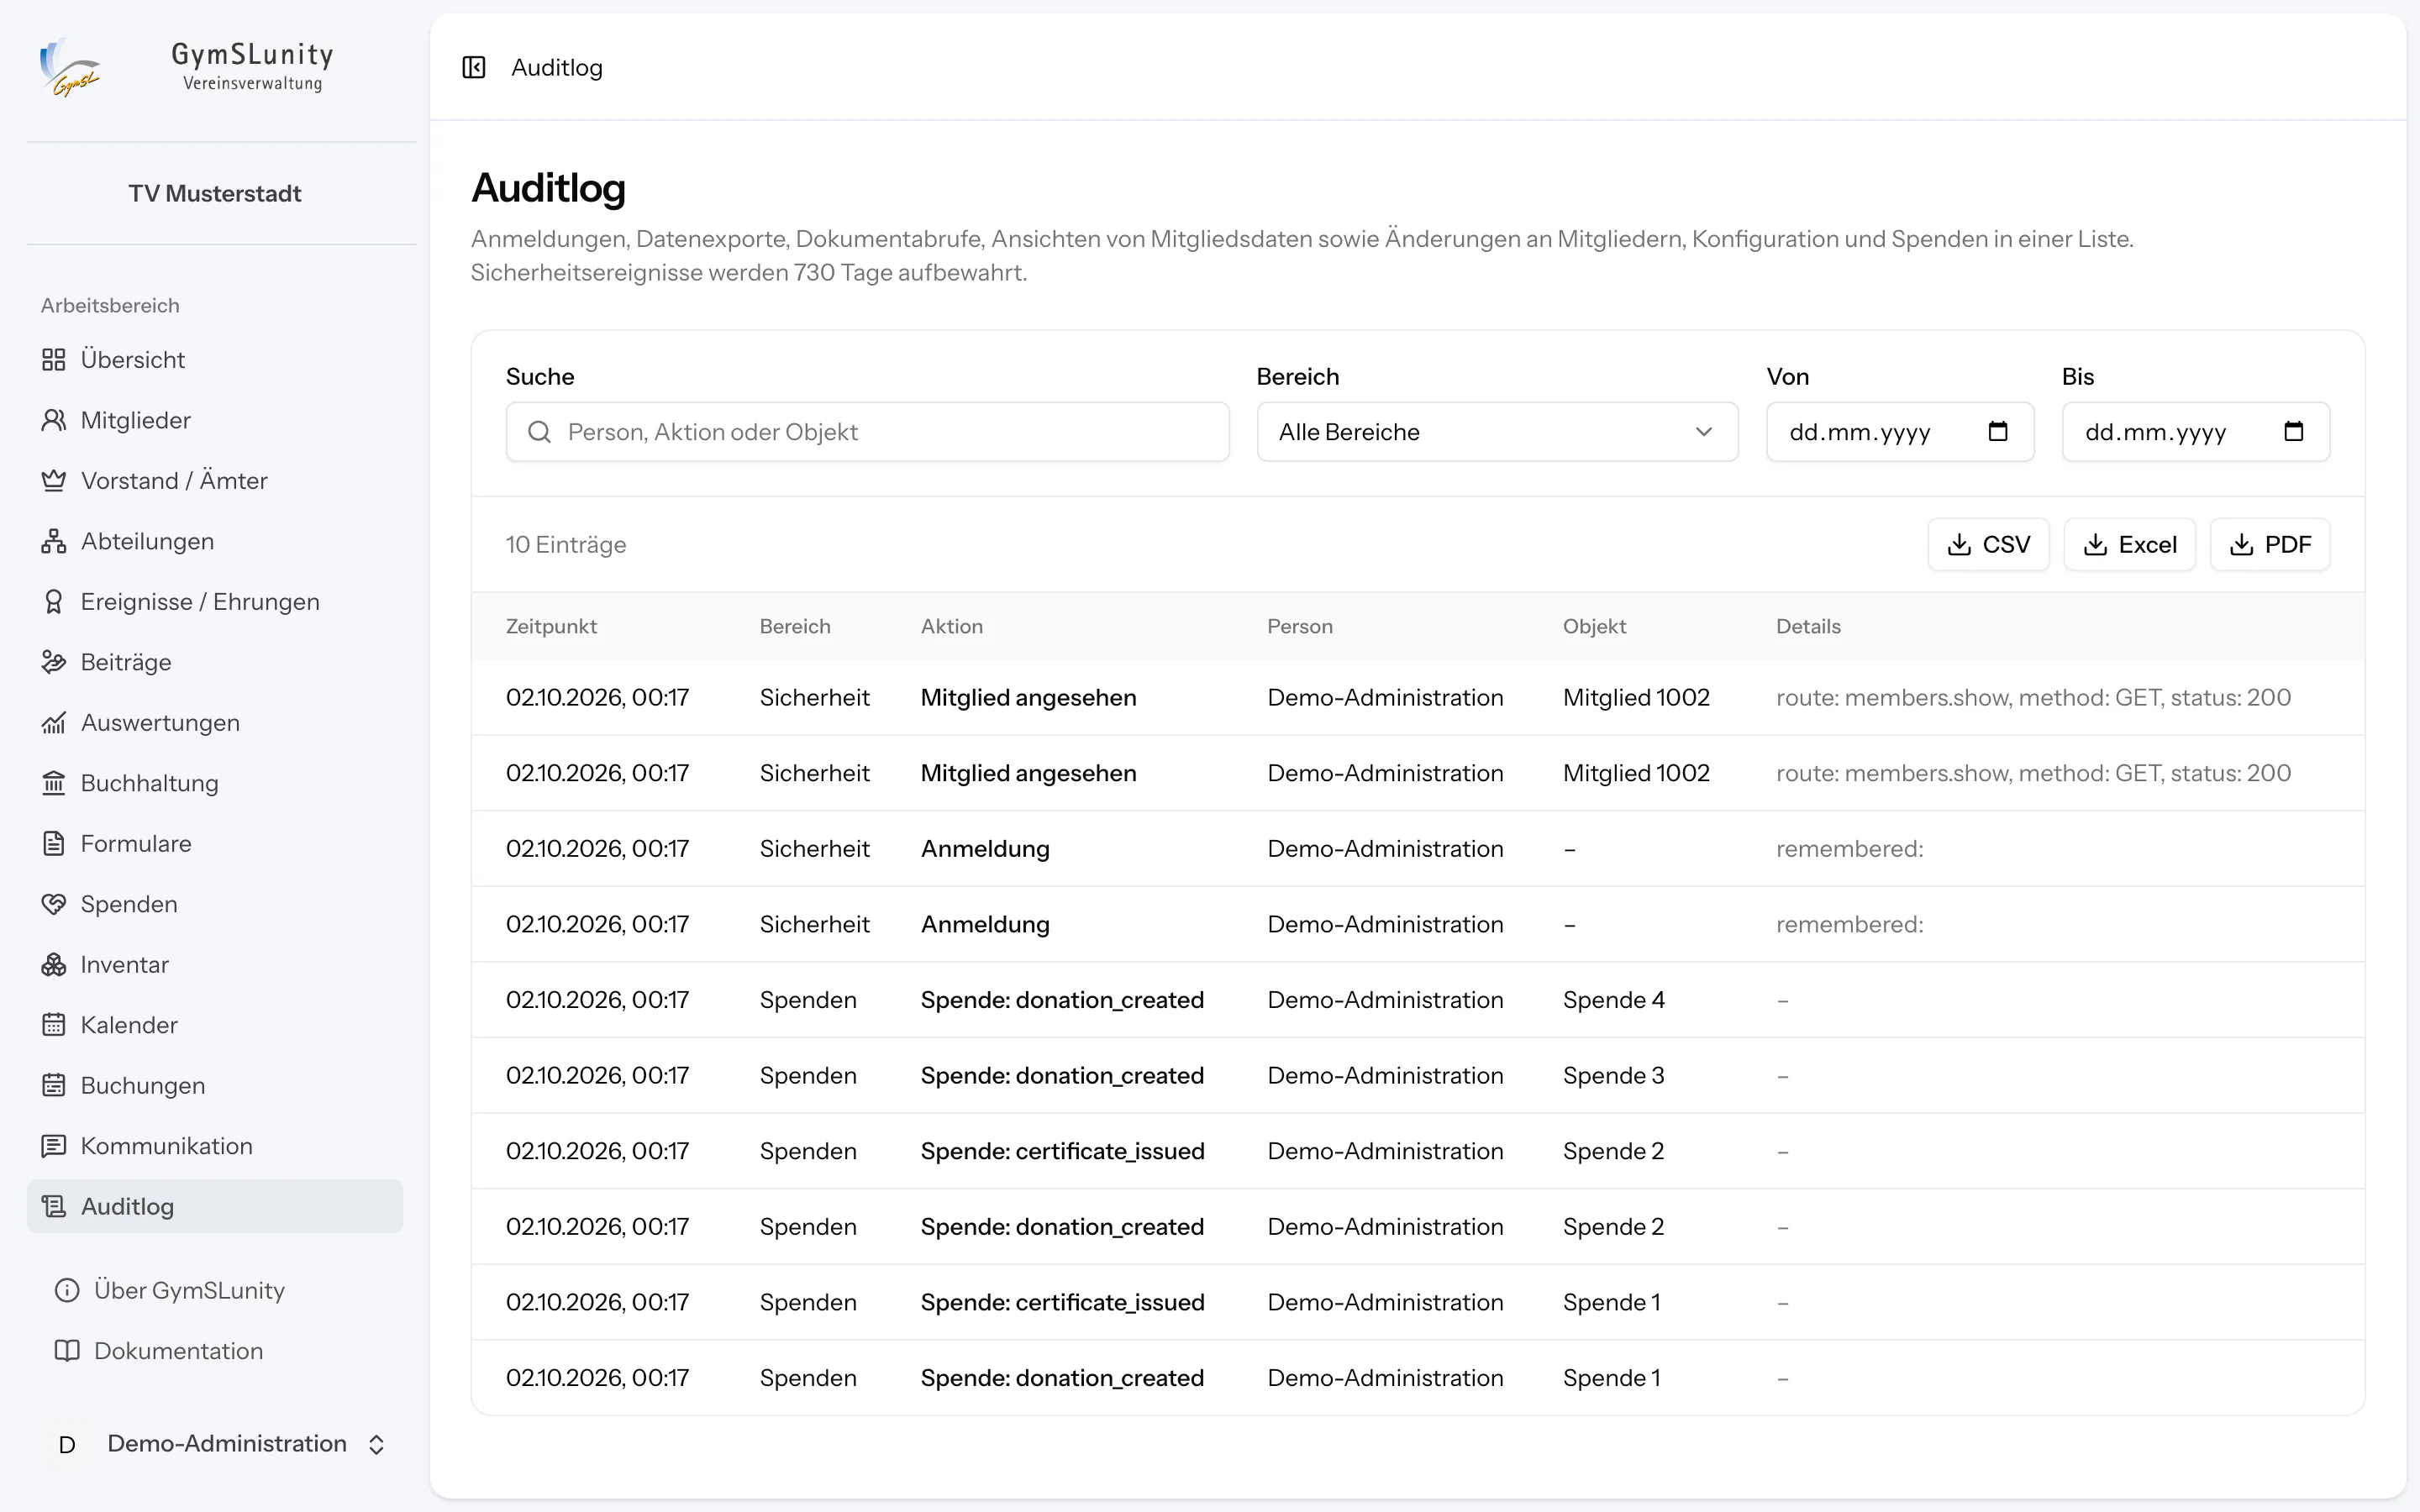This screenshot has height=1512, width=2420.
Task: Click the GymSLunity logo image
Action: pyautogui.click(x=70, y=67)
